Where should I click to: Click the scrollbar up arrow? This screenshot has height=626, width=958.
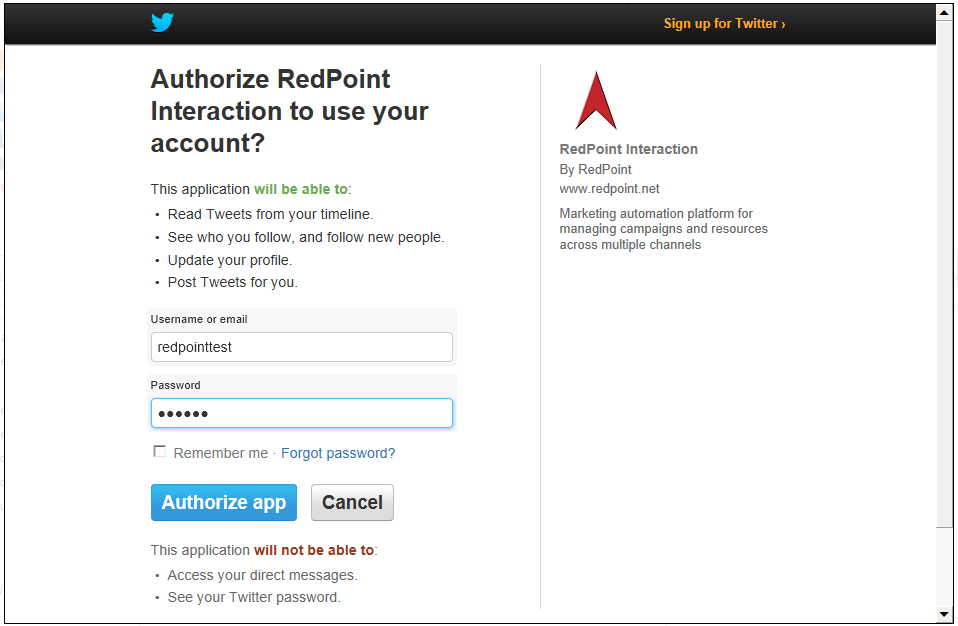tap(945, 13)
